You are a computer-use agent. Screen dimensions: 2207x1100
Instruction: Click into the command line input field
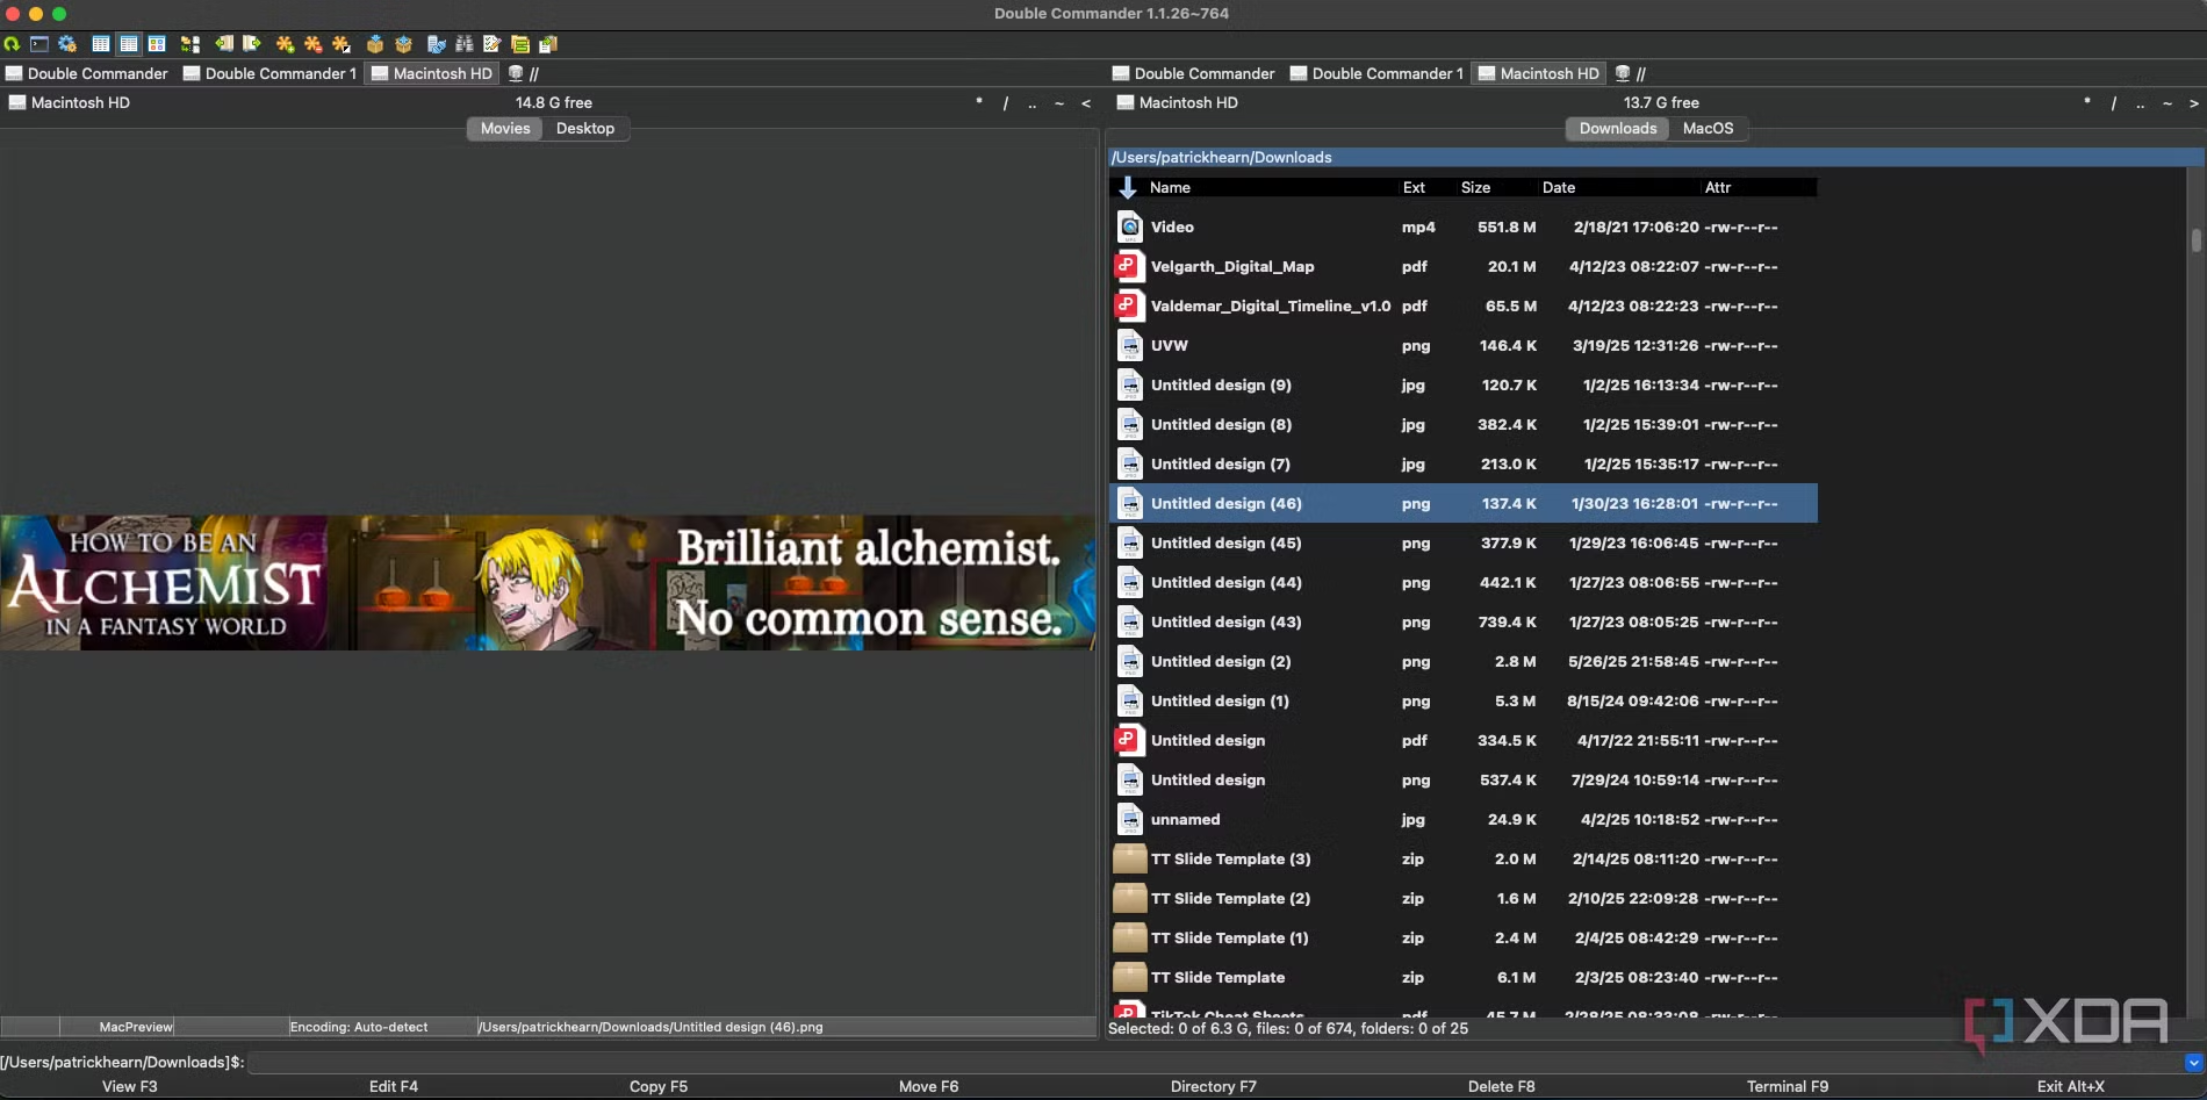click(x=1214, y=1062)
